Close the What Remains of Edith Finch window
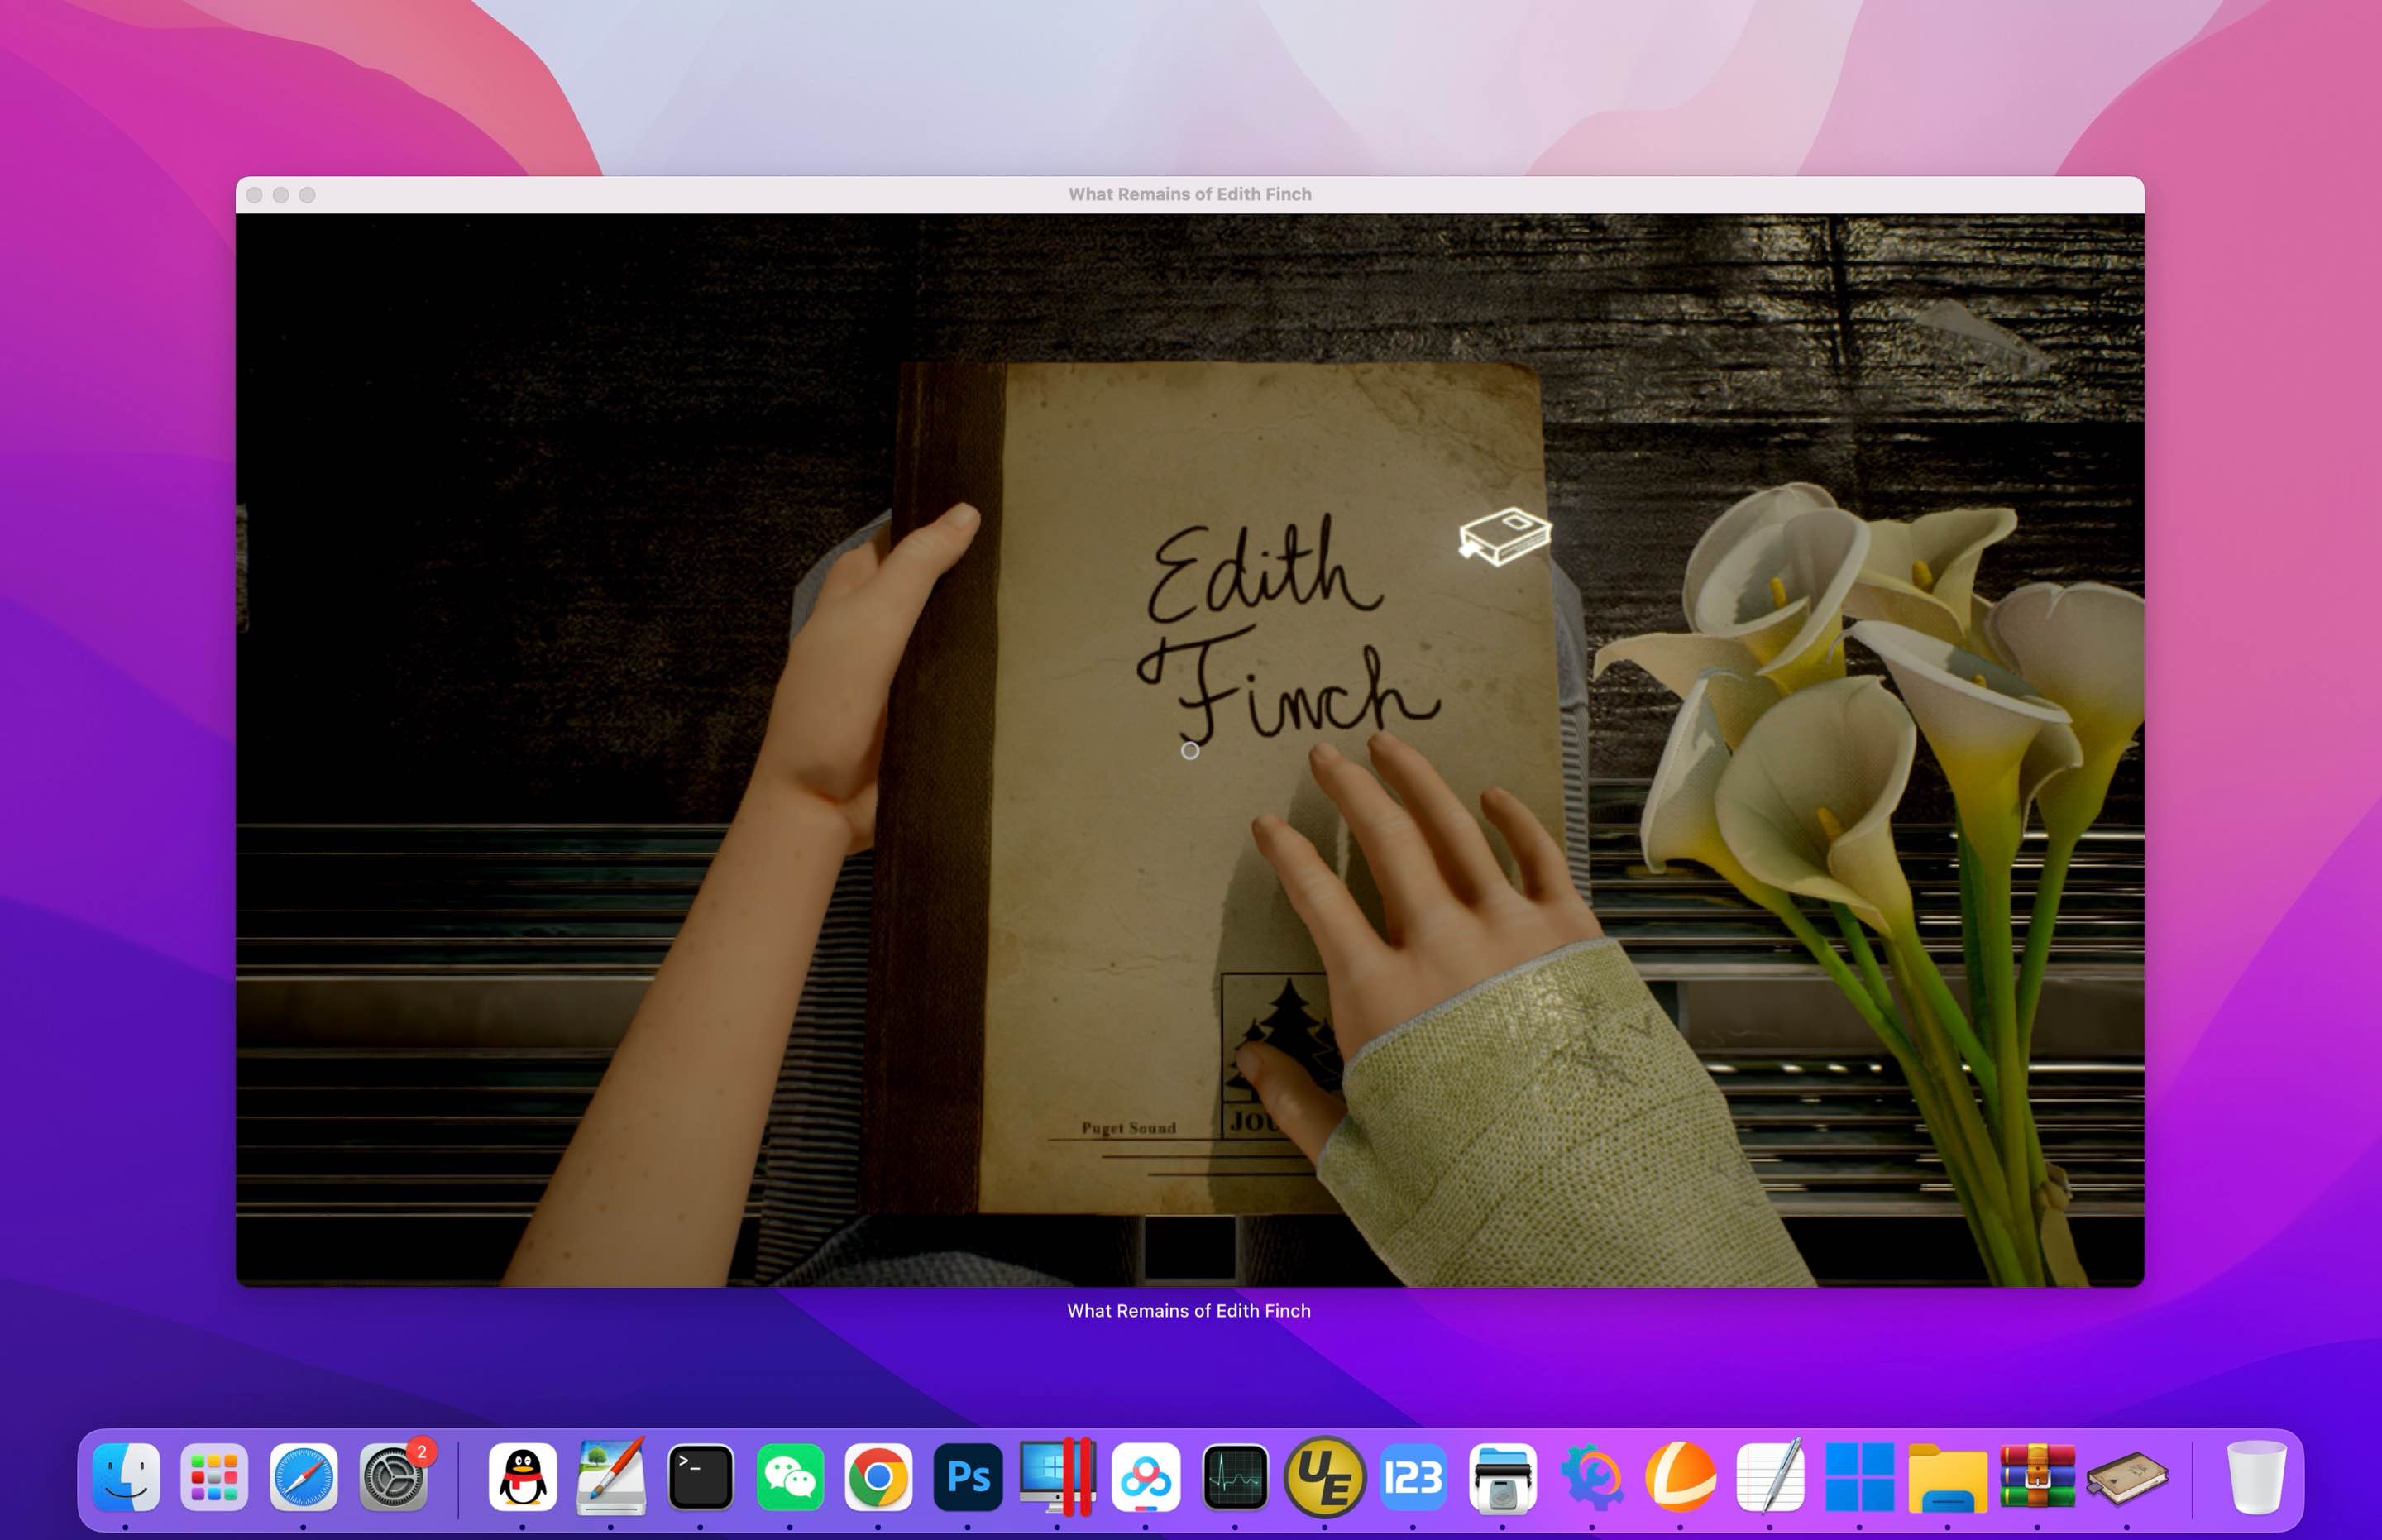This screenshot has height=1540, width=2382. click(254, 195)
